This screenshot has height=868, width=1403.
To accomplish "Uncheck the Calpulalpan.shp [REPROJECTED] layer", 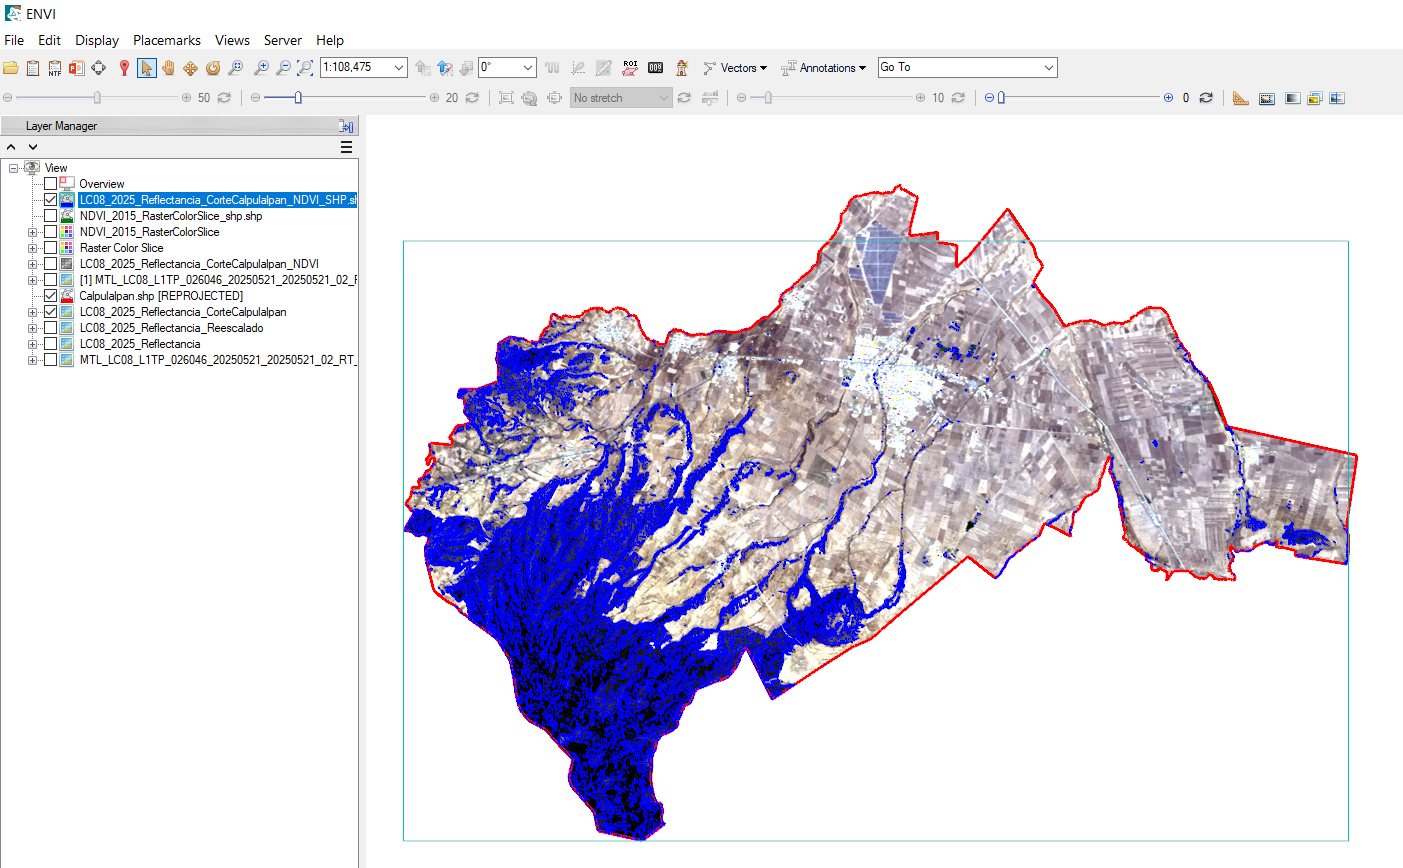I will click(50, 296).
